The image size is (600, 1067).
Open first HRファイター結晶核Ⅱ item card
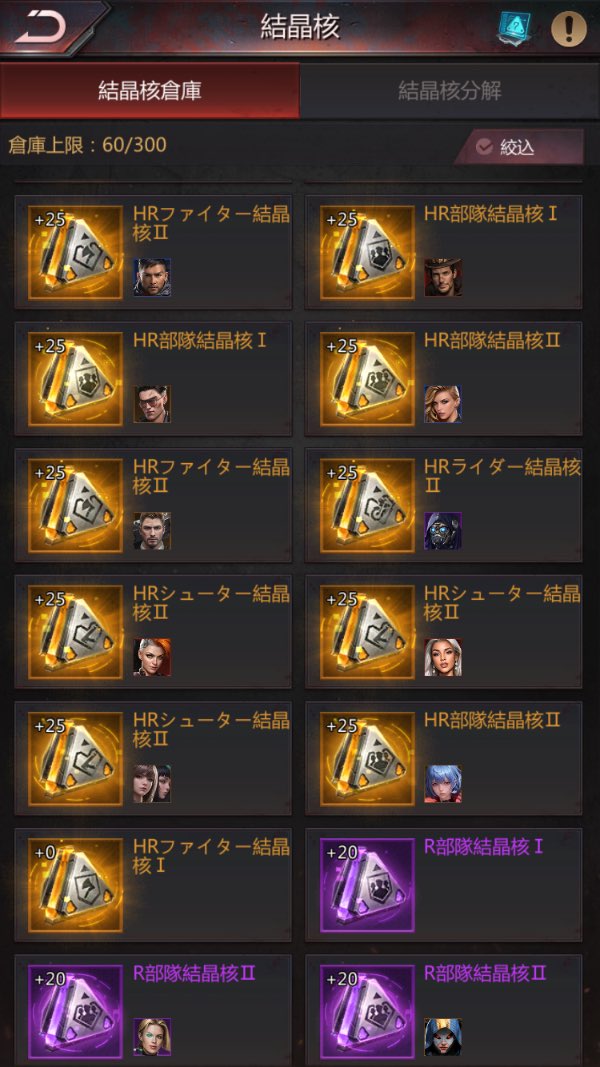153,252
